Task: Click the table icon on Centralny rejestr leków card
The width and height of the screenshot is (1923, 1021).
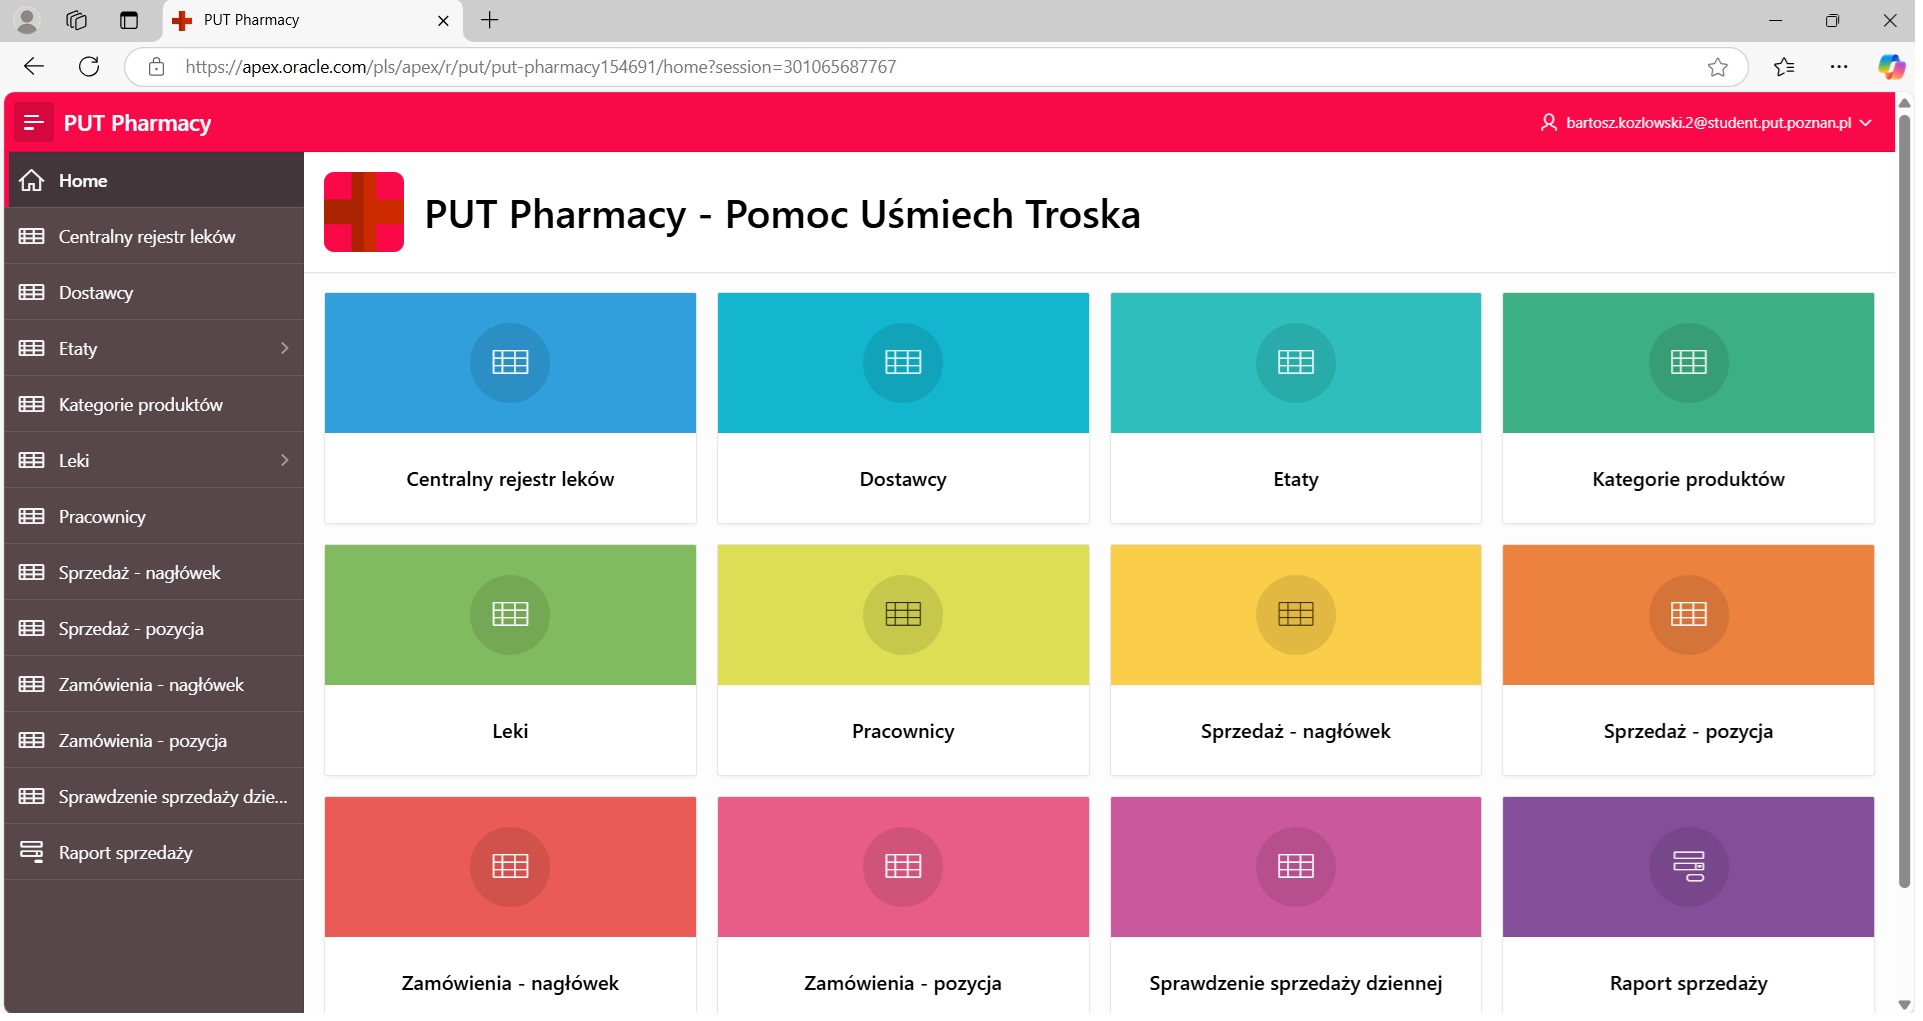Action: pyautogui.click(x=510, y=363)
